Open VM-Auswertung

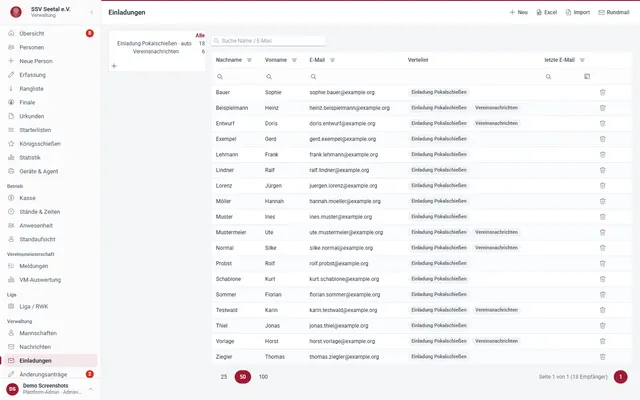50,280
